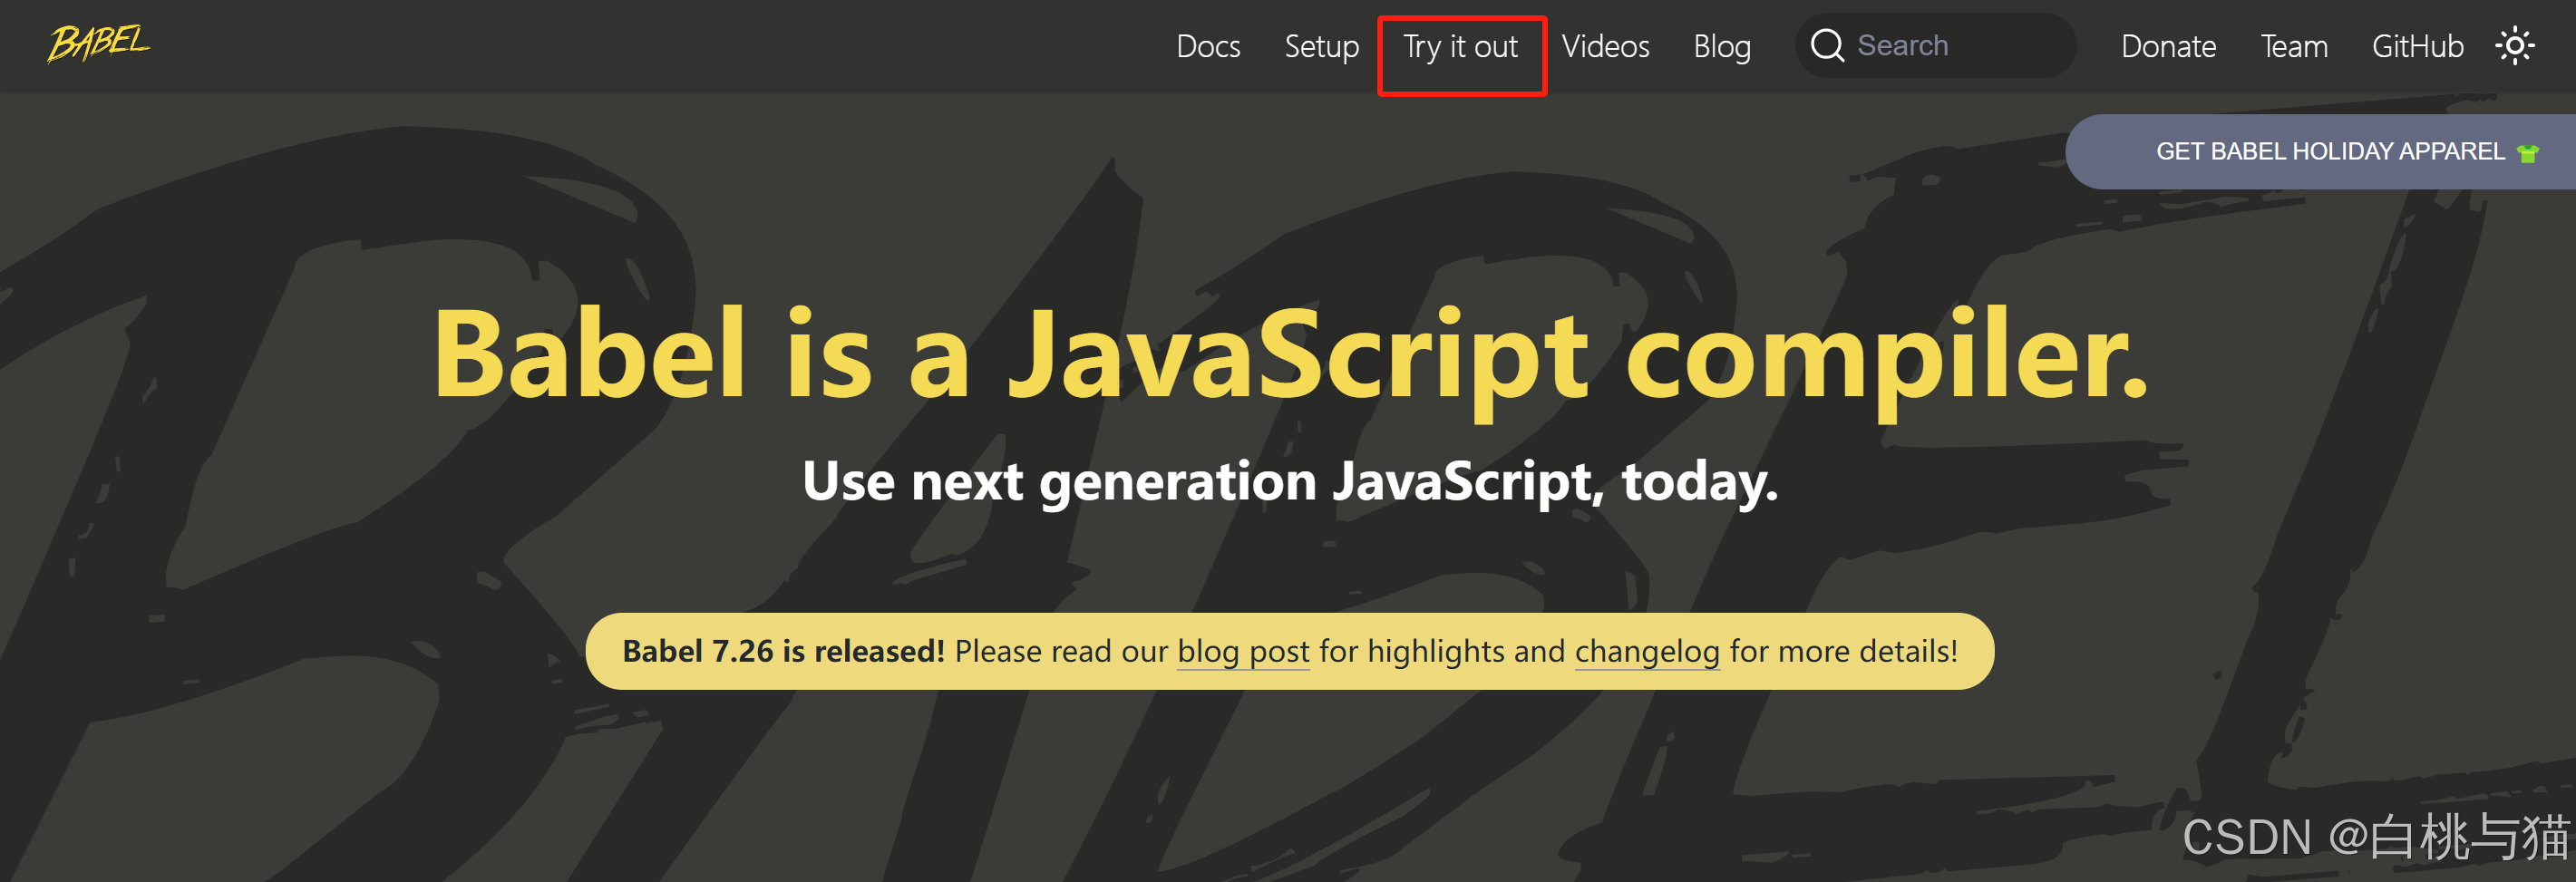Screen dimensions: 2576x882
Task: Open the blog post link
Action: (1243, 651)
